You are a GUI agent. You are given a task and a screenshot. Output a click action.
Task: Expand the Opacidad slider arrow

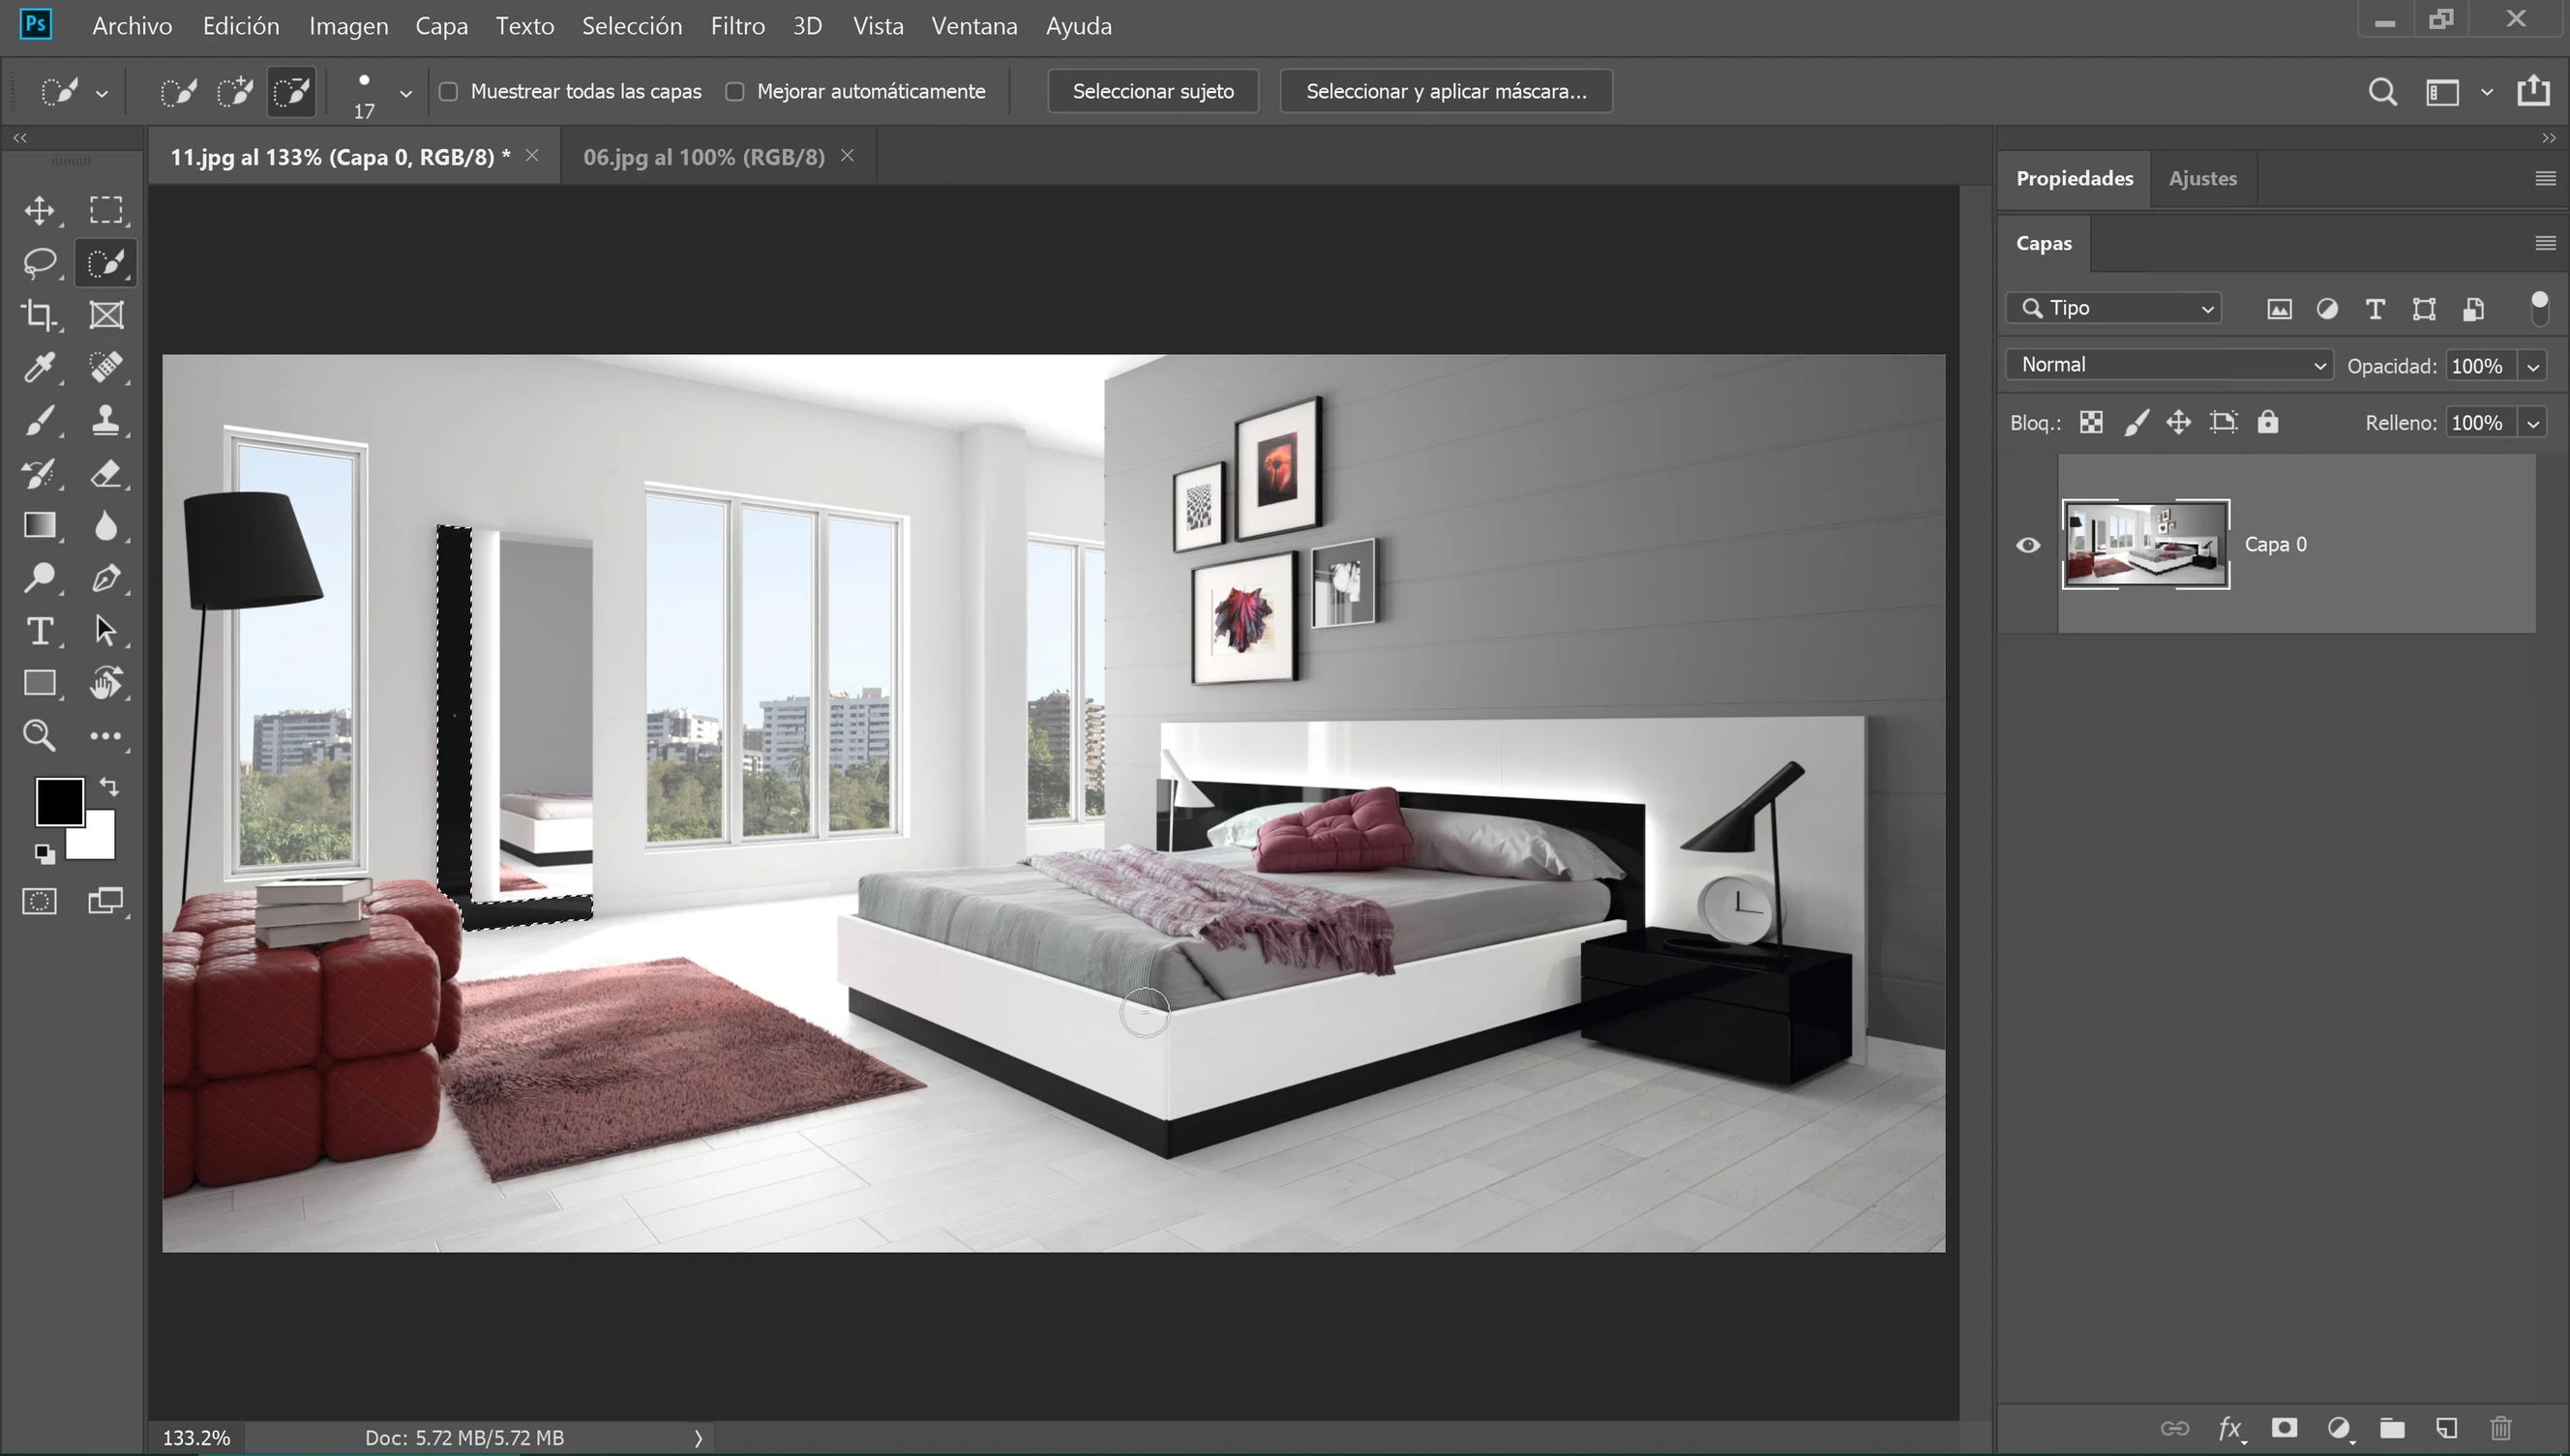(x=2533, y=366)
